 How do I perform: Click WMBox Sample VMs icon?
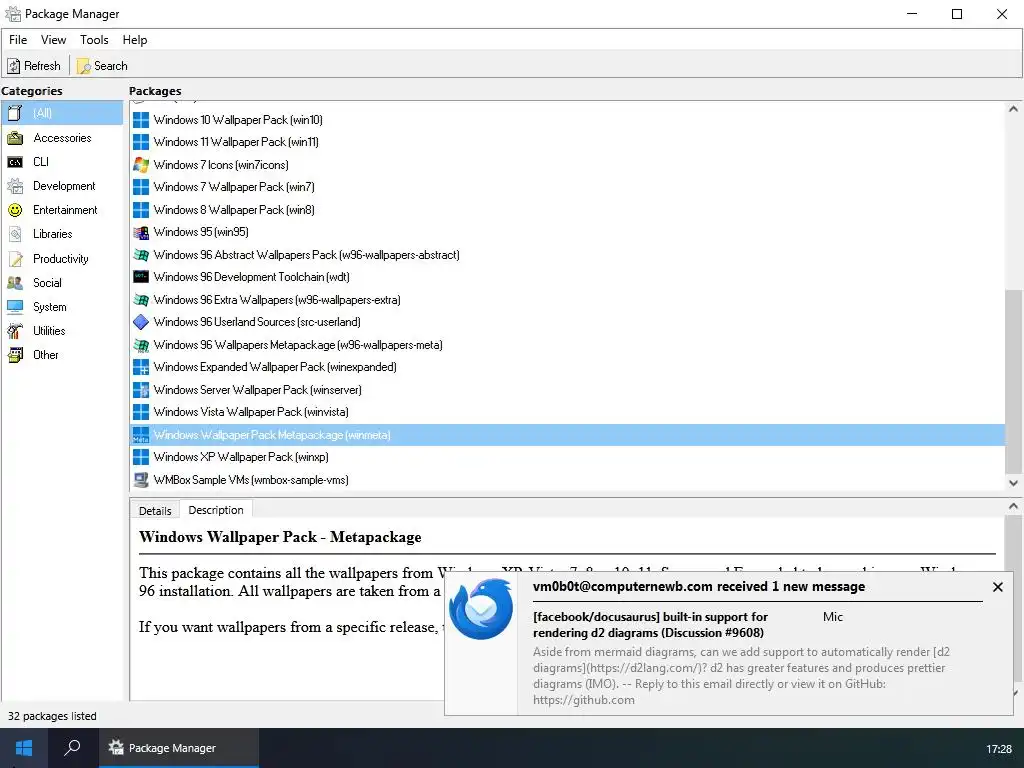141,480
